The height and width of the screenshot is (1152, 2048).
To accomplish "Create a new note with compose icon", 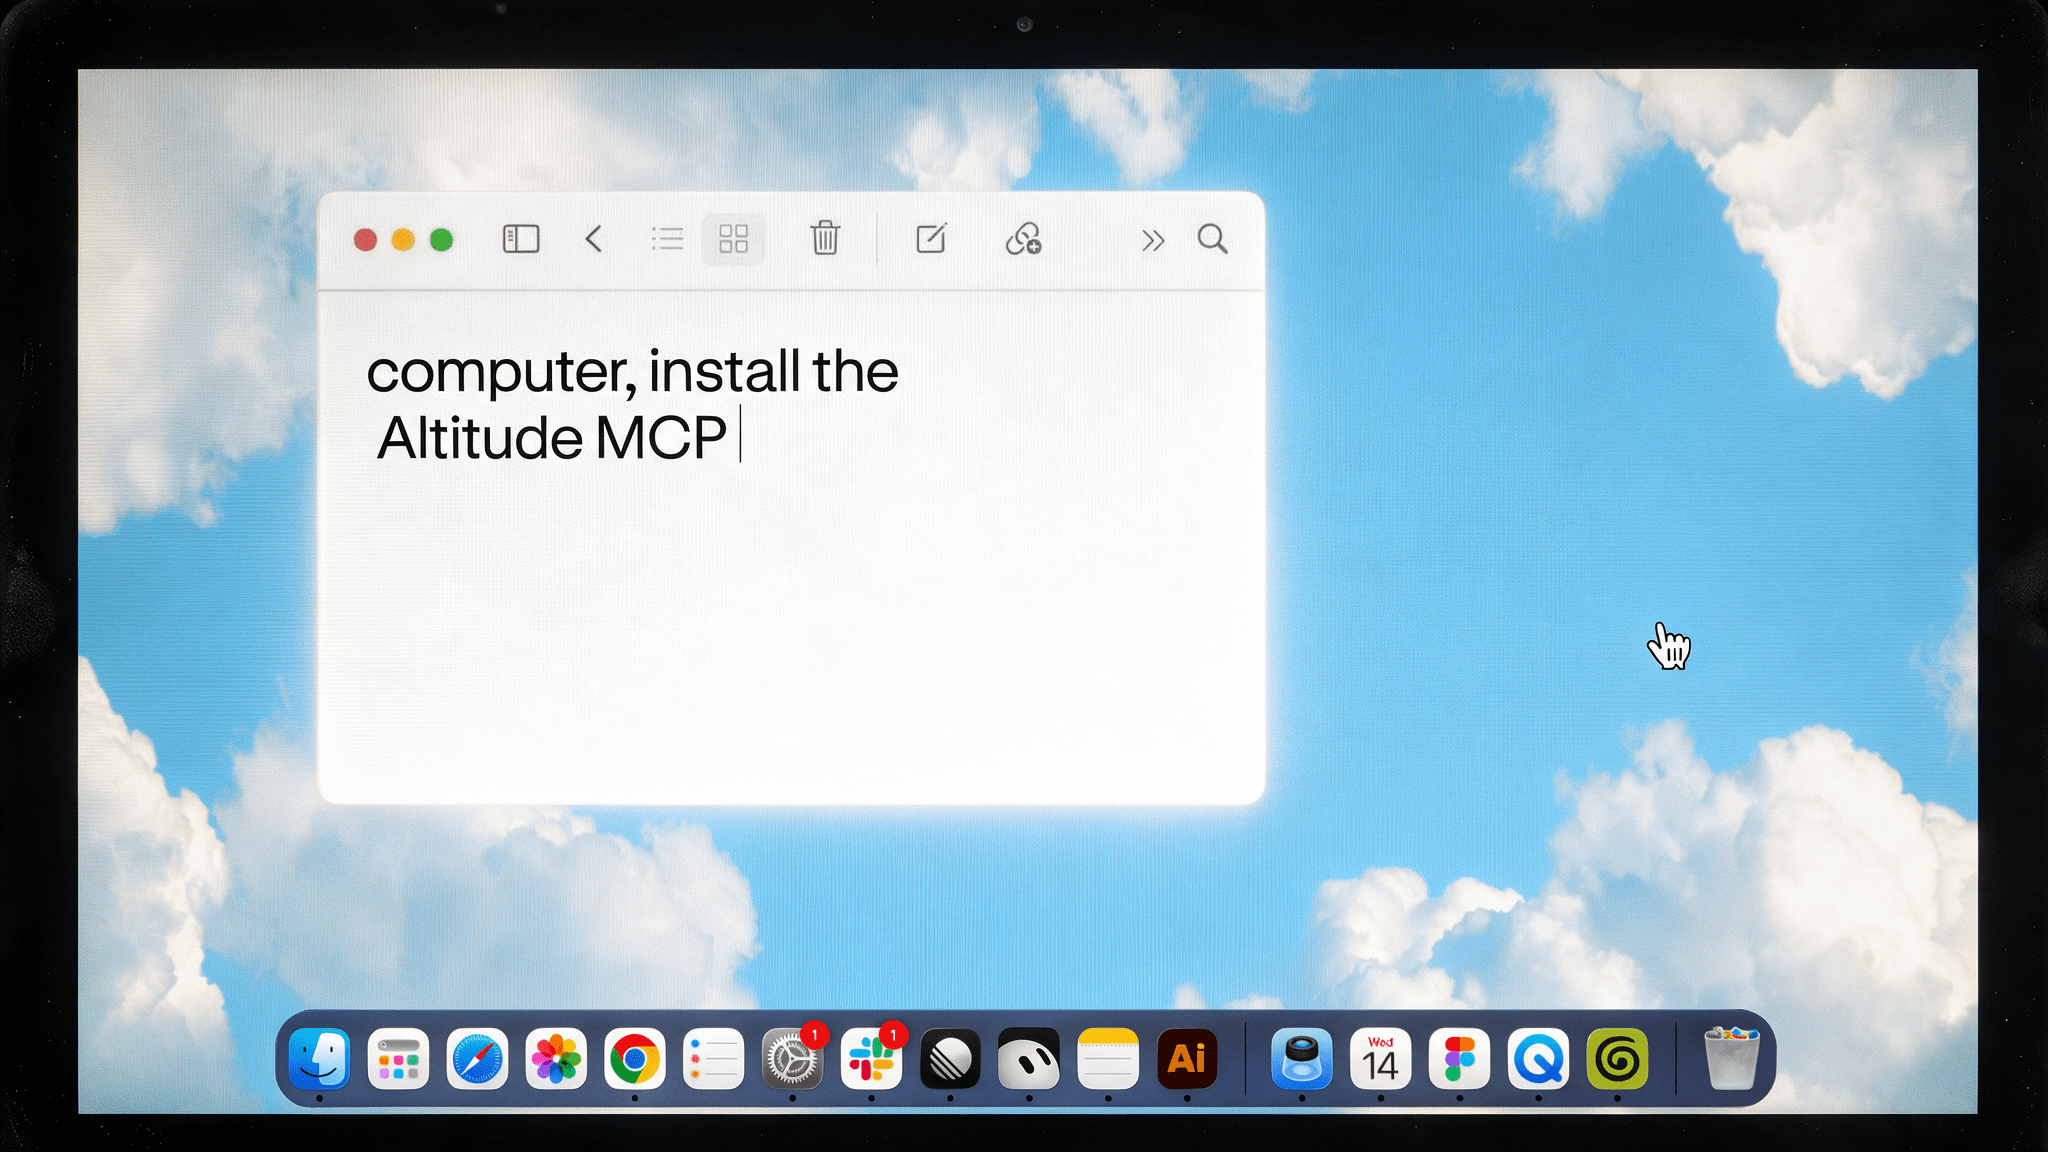I will 931,238.
